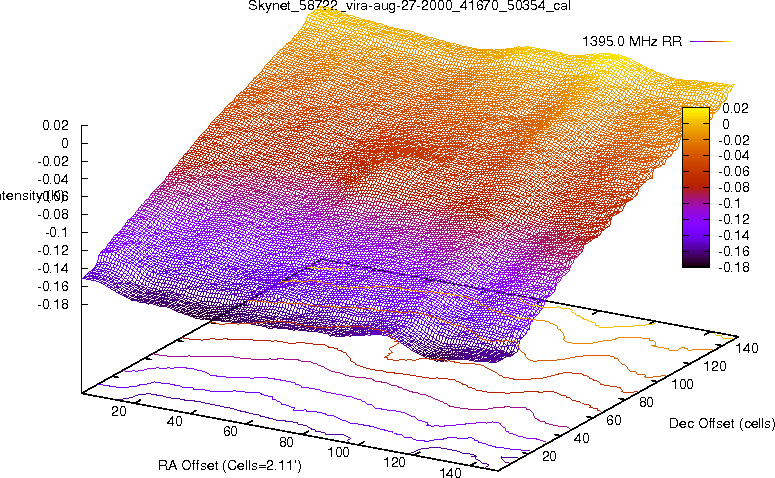
Task: Click the '60' tick on the RA Offset axis
Action: point(231,432)
